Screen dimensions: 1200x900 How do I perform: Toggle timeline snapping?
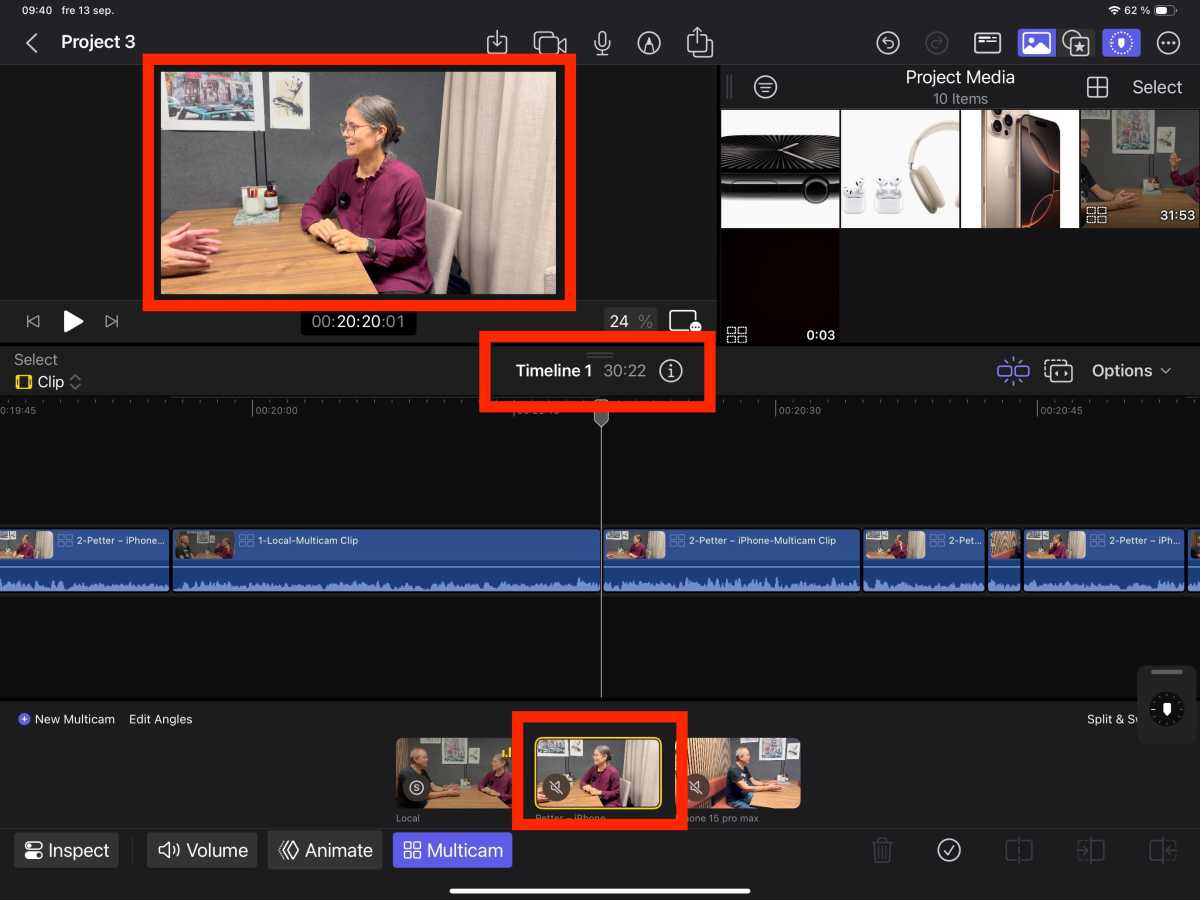pyautogui.click(x=1012, y=371)
